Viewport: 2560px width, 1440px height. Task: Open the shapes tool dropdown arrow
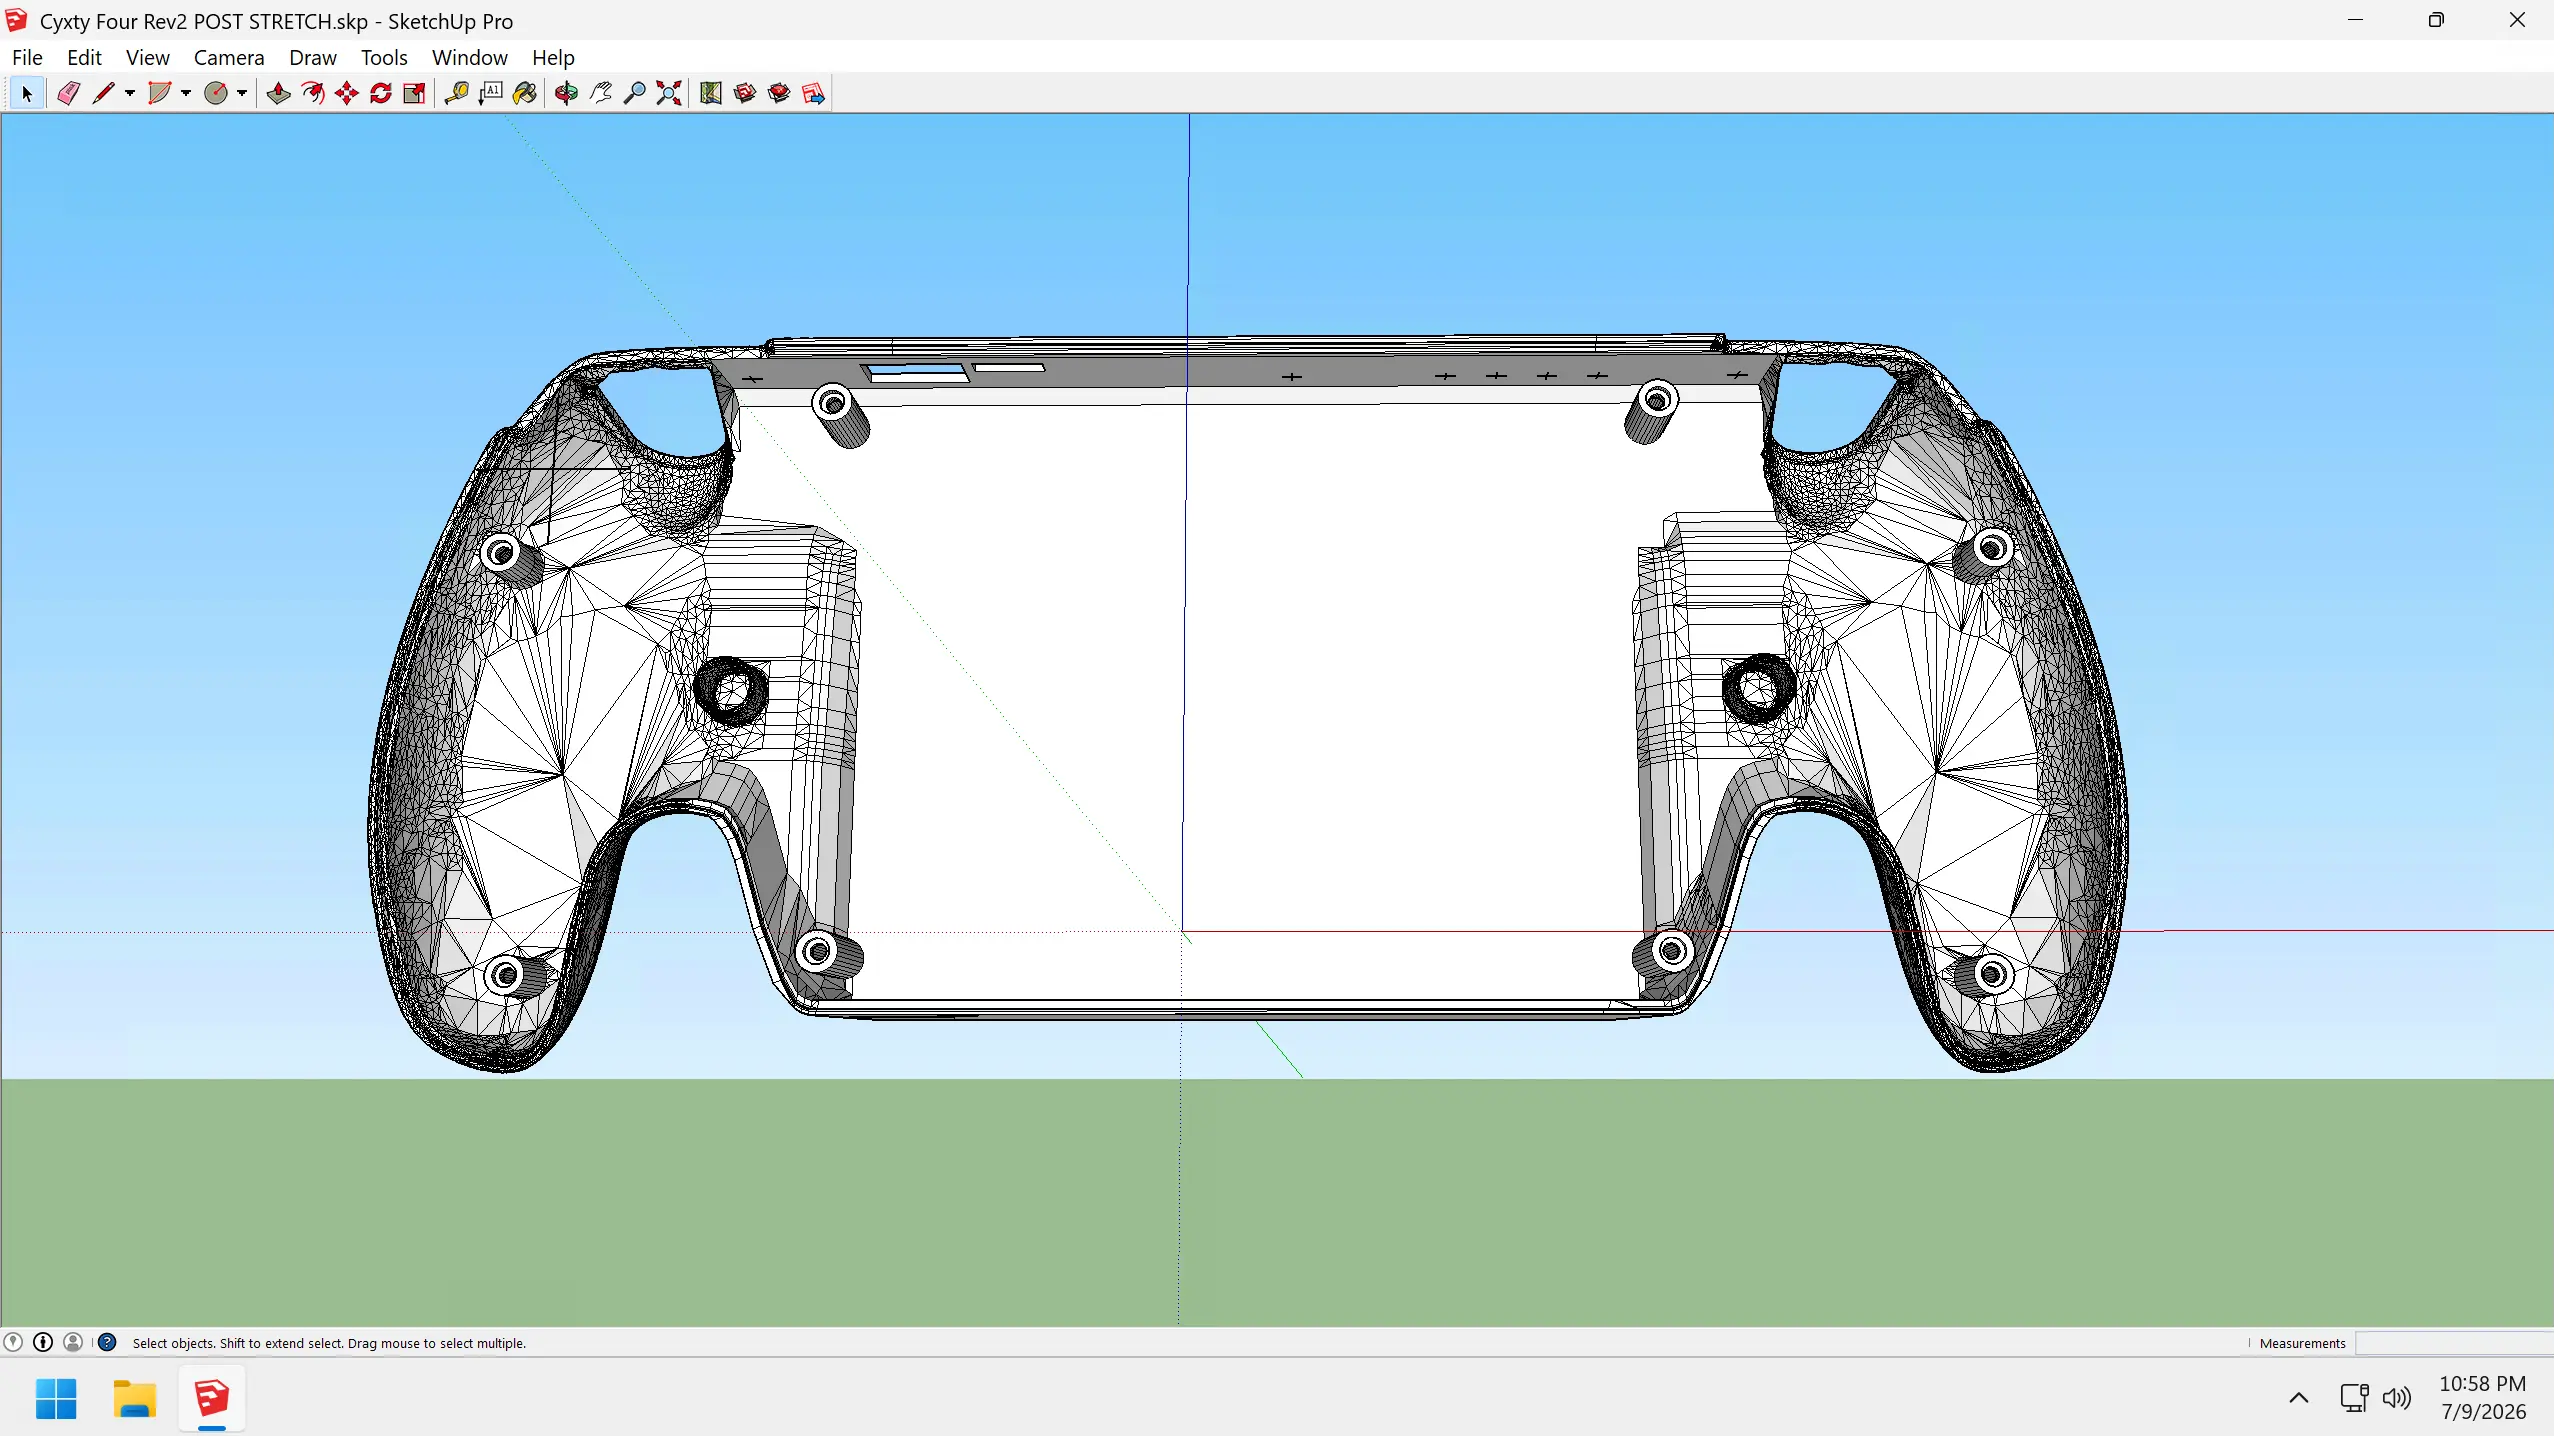(x=186, y=94)
